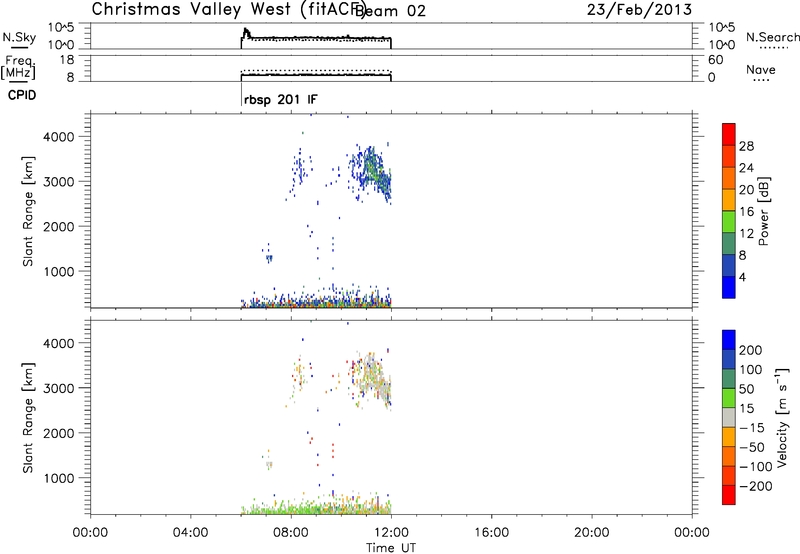
Task: Click the 200 label on velocity colorbar
Action: [x=751, y=350]
